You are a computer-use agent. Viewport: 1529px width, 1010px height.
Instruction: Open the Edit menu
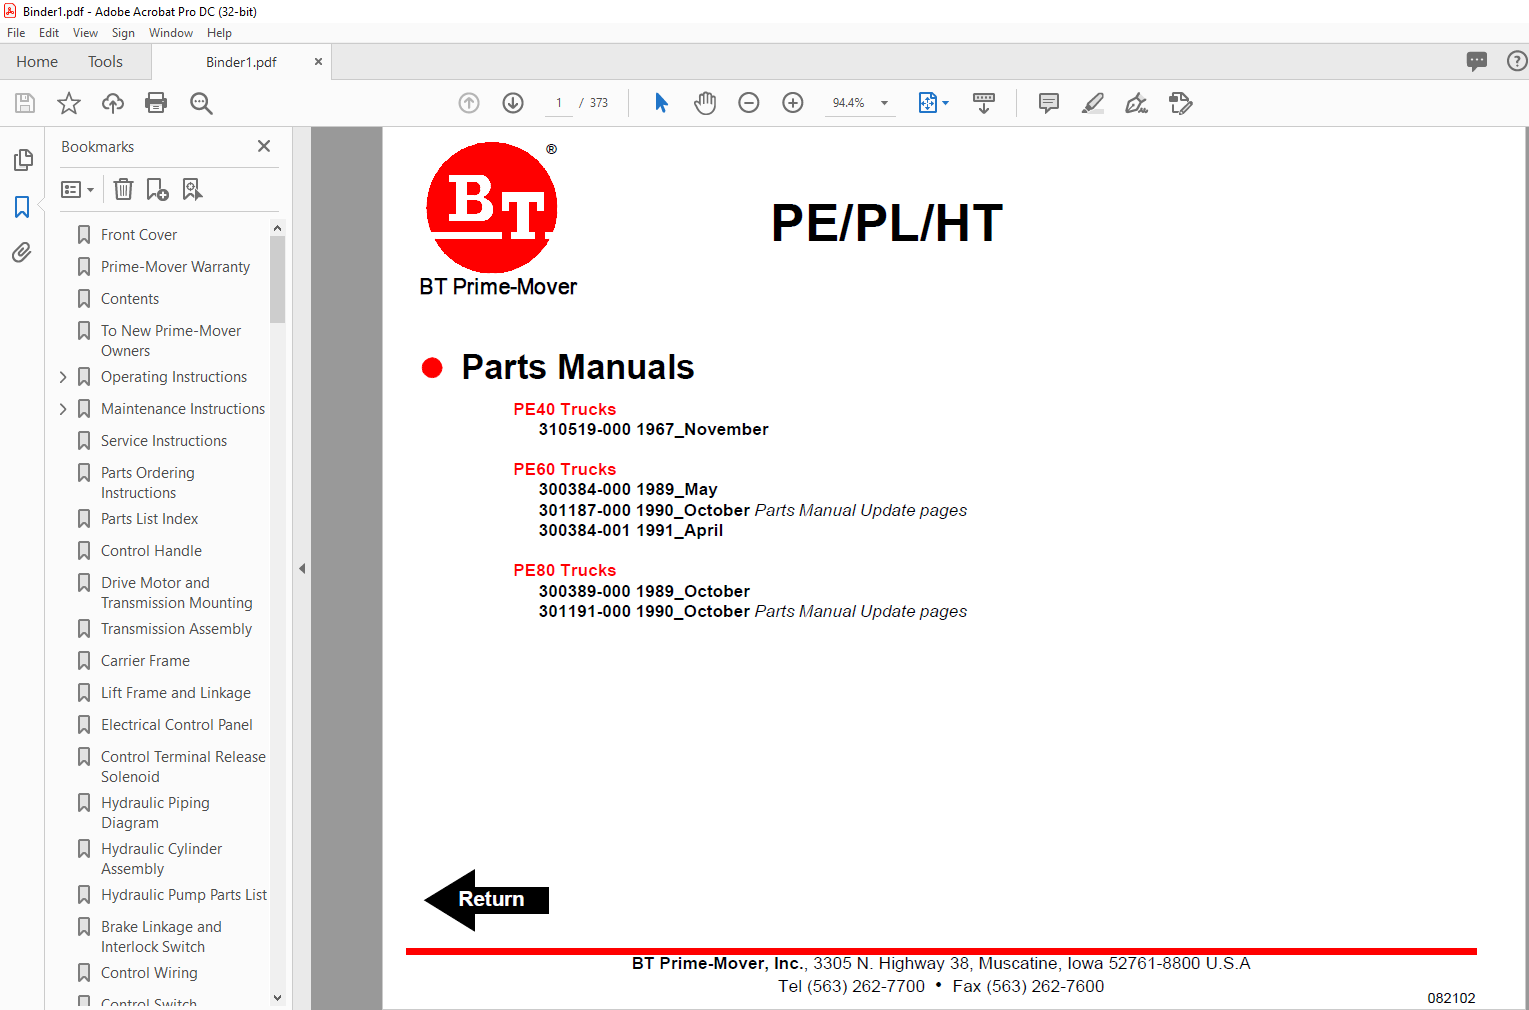point(49,33)
